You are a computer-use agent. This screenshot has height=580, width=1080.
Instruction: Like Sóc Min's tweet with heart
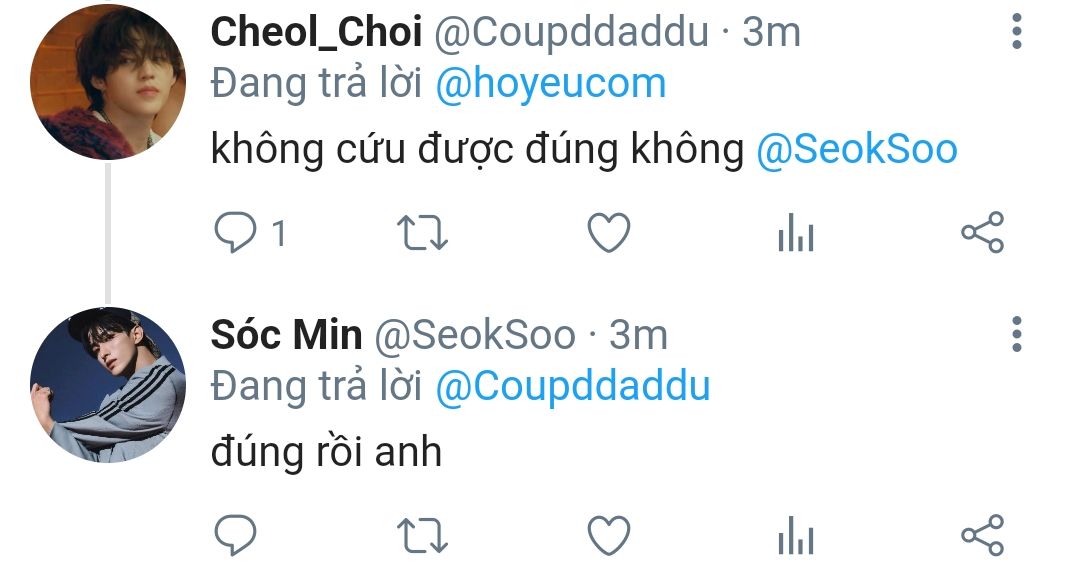(x=609, y=535)
